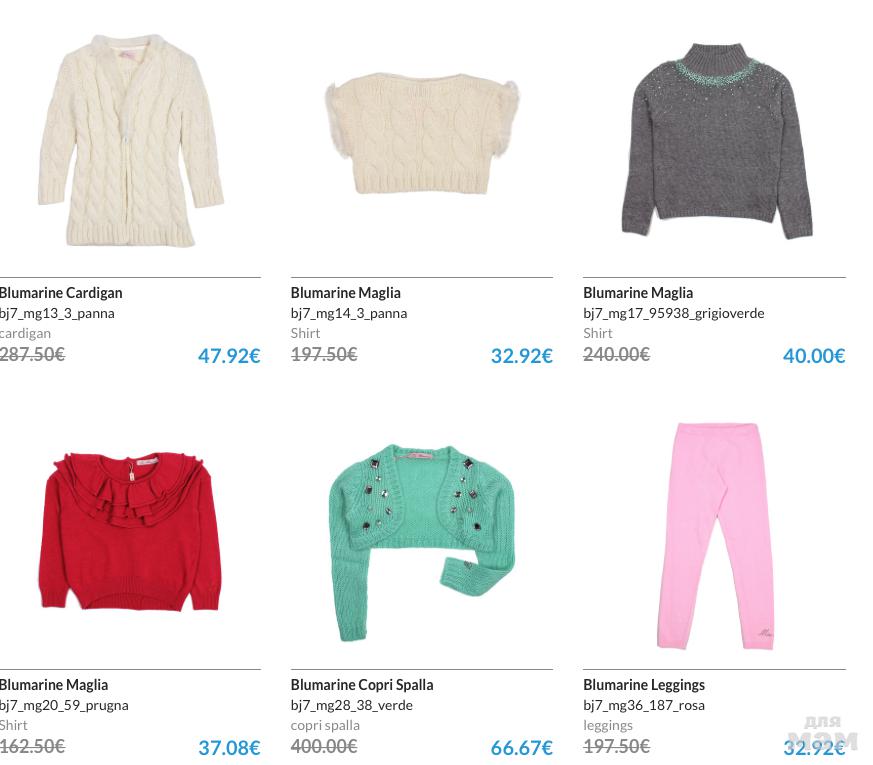The image size is (873, 765).
Task: Open the pink leggings image
Action: click(x=715, y=536)
